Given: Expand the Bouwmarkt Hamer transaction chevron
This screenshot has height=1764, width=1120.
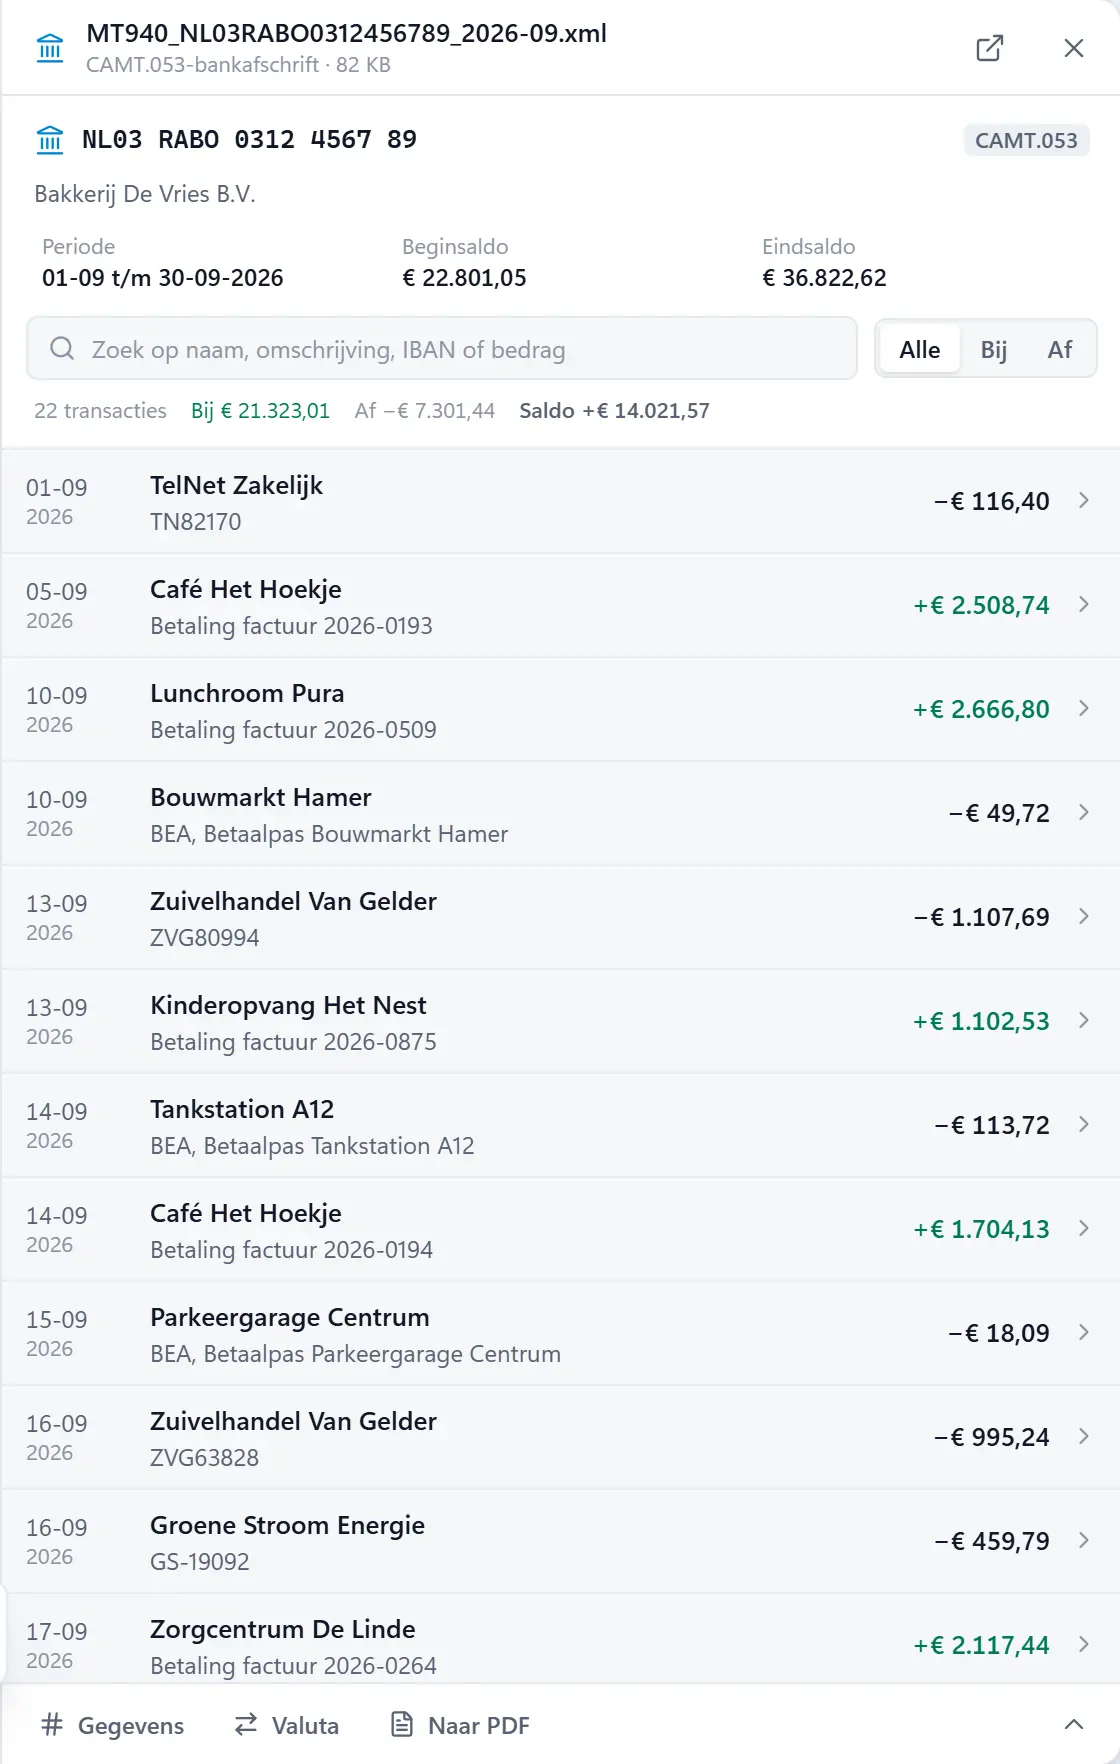Looking at the screenshot, I should 1084,813.
